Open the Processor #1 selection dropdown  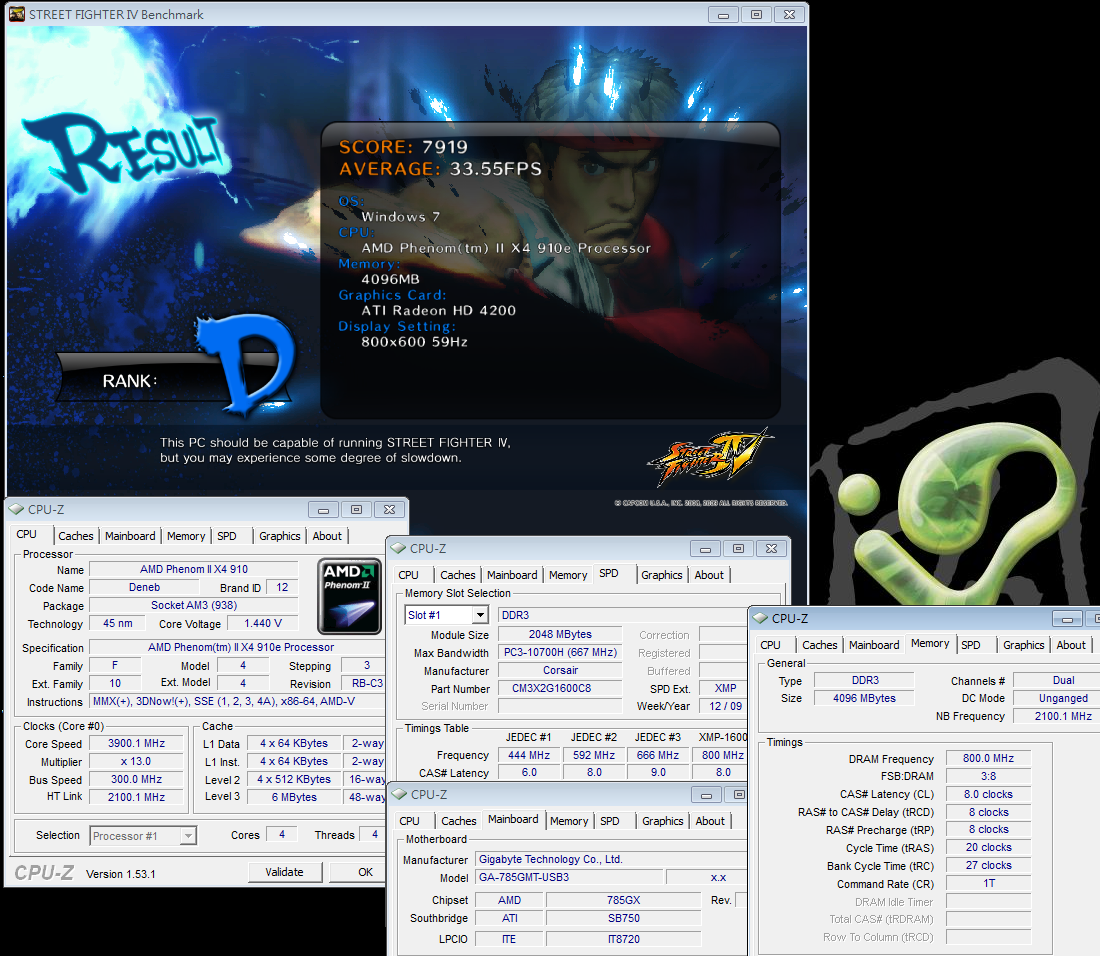pyautogui.click(x=187, y=836)
